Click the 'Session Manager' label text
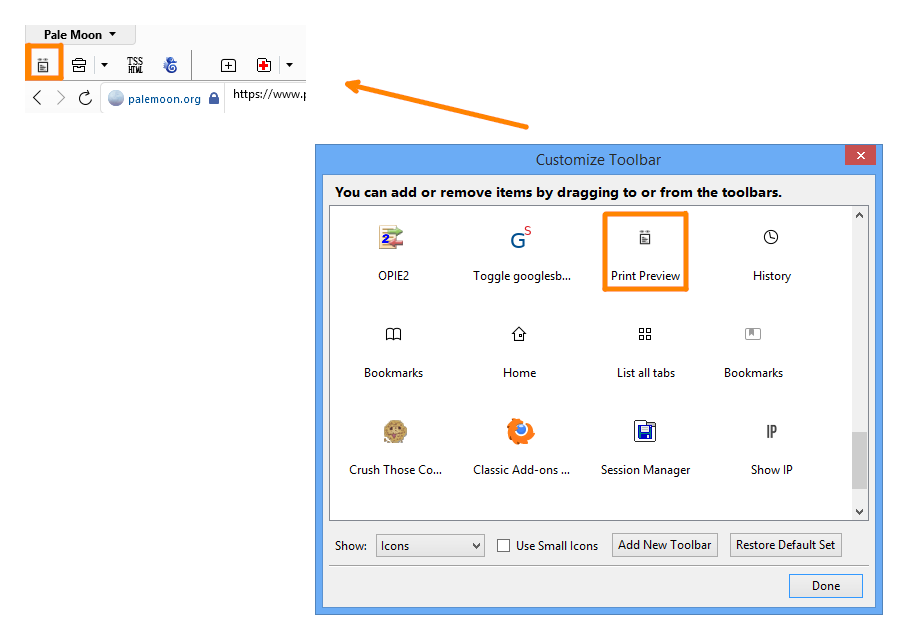908x640 pixels. [645, 470]
